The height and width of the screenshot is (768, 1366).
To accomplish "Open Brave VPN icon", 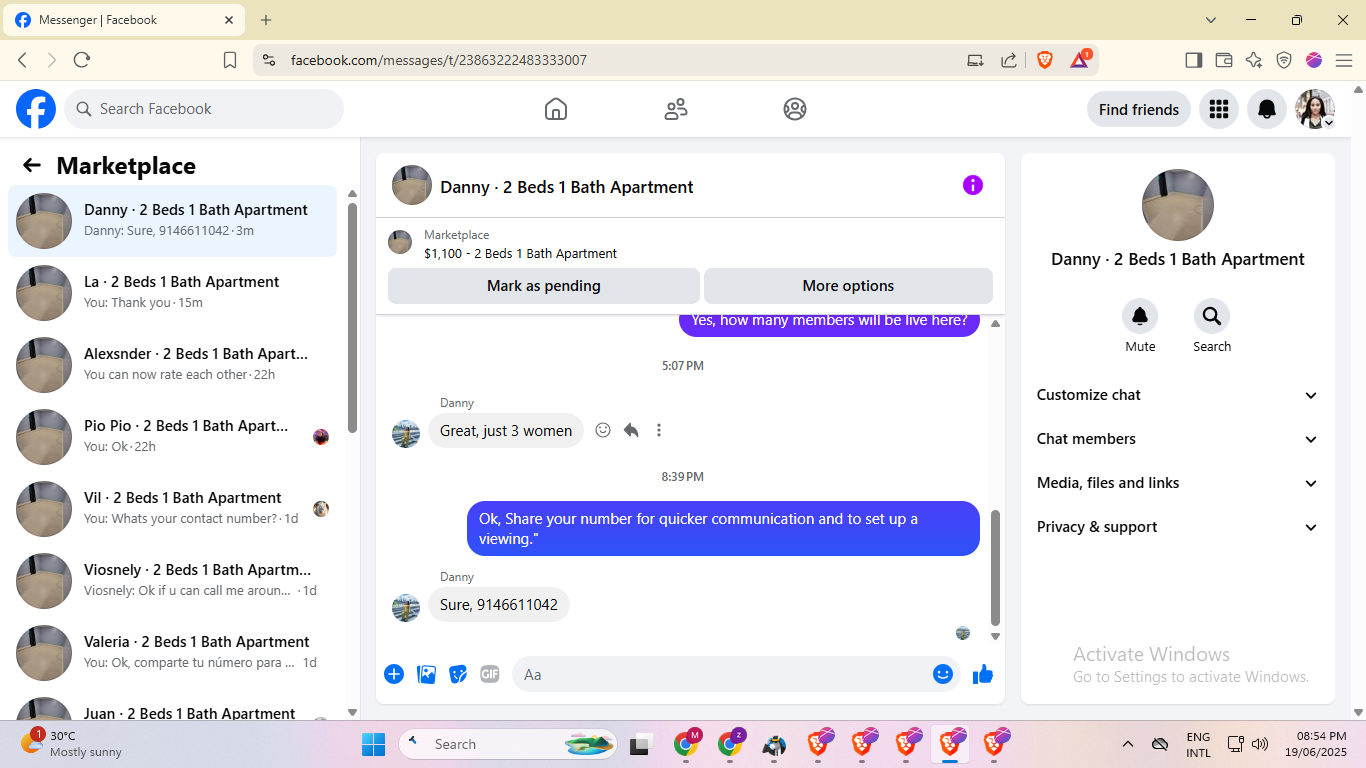I will click(1284, 60).
